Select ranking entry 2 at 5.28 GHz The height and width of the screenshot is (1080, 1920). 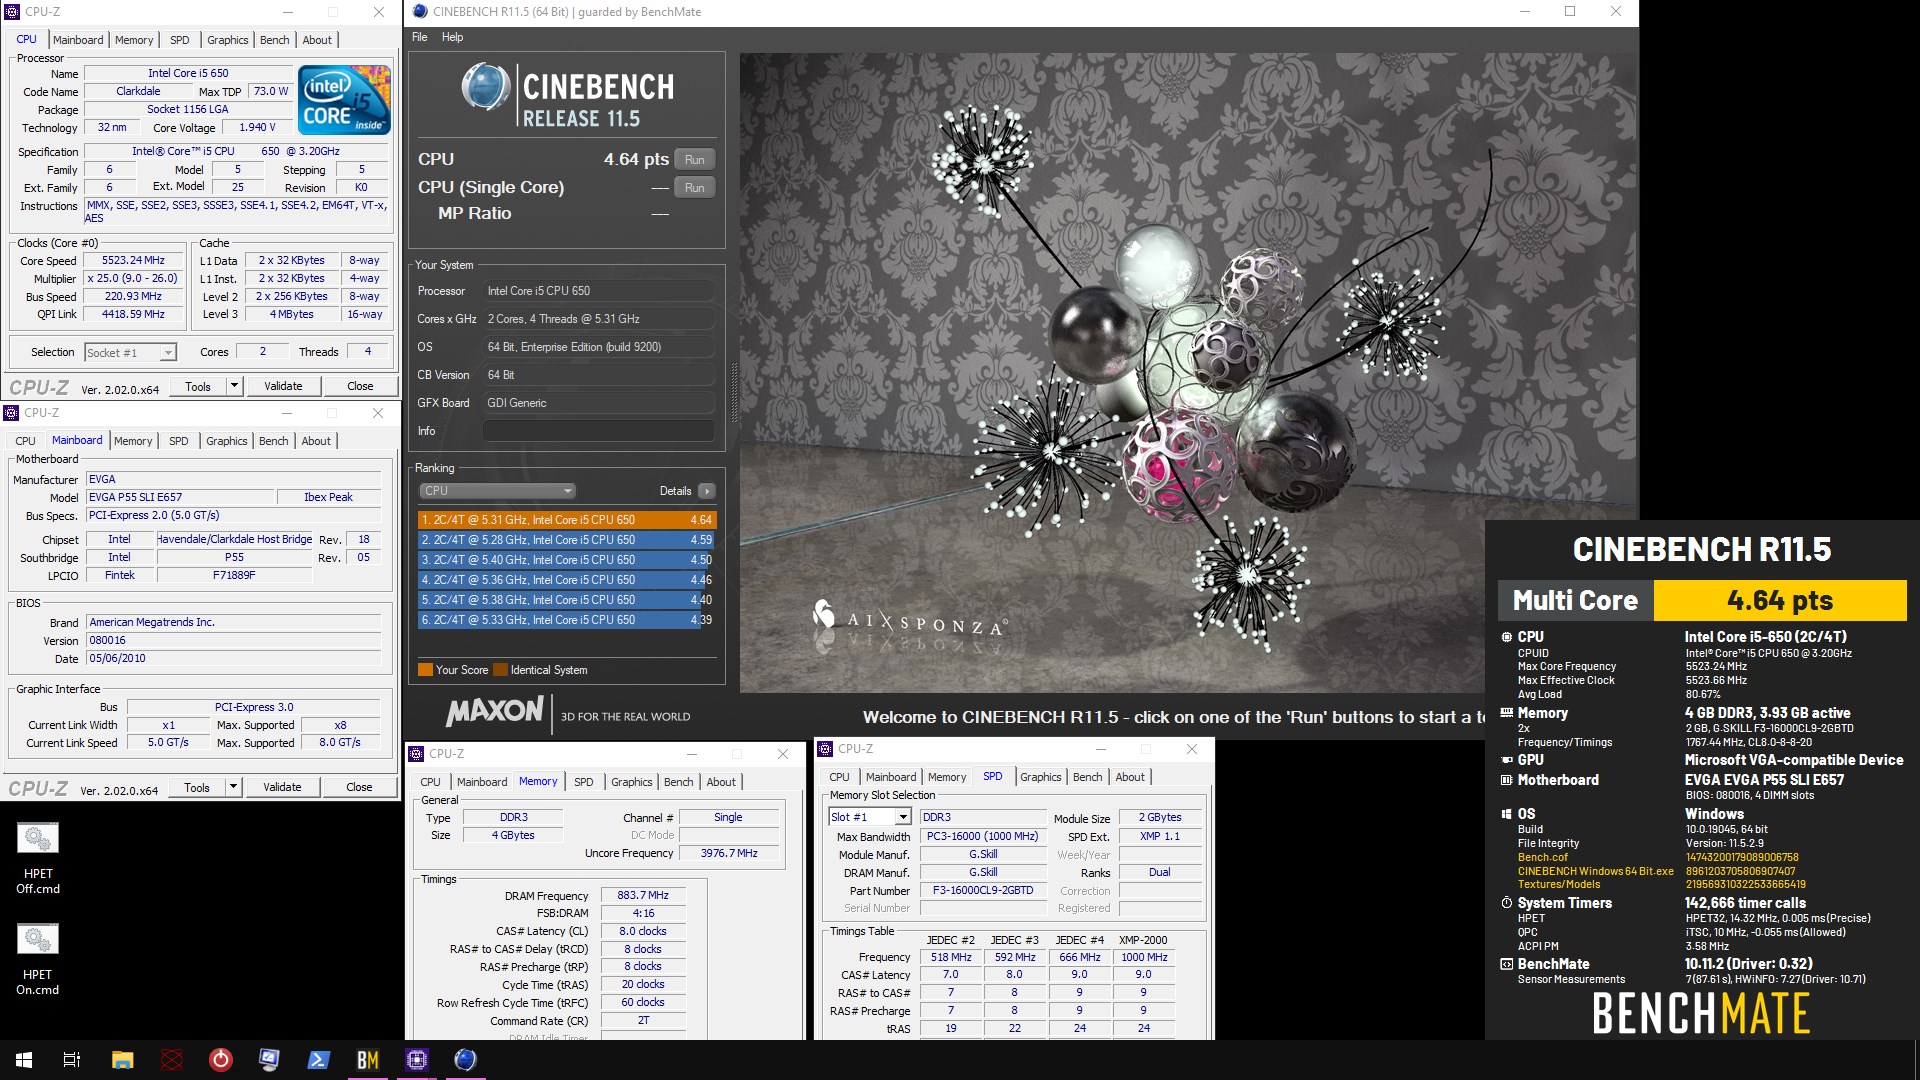point(567,540)
